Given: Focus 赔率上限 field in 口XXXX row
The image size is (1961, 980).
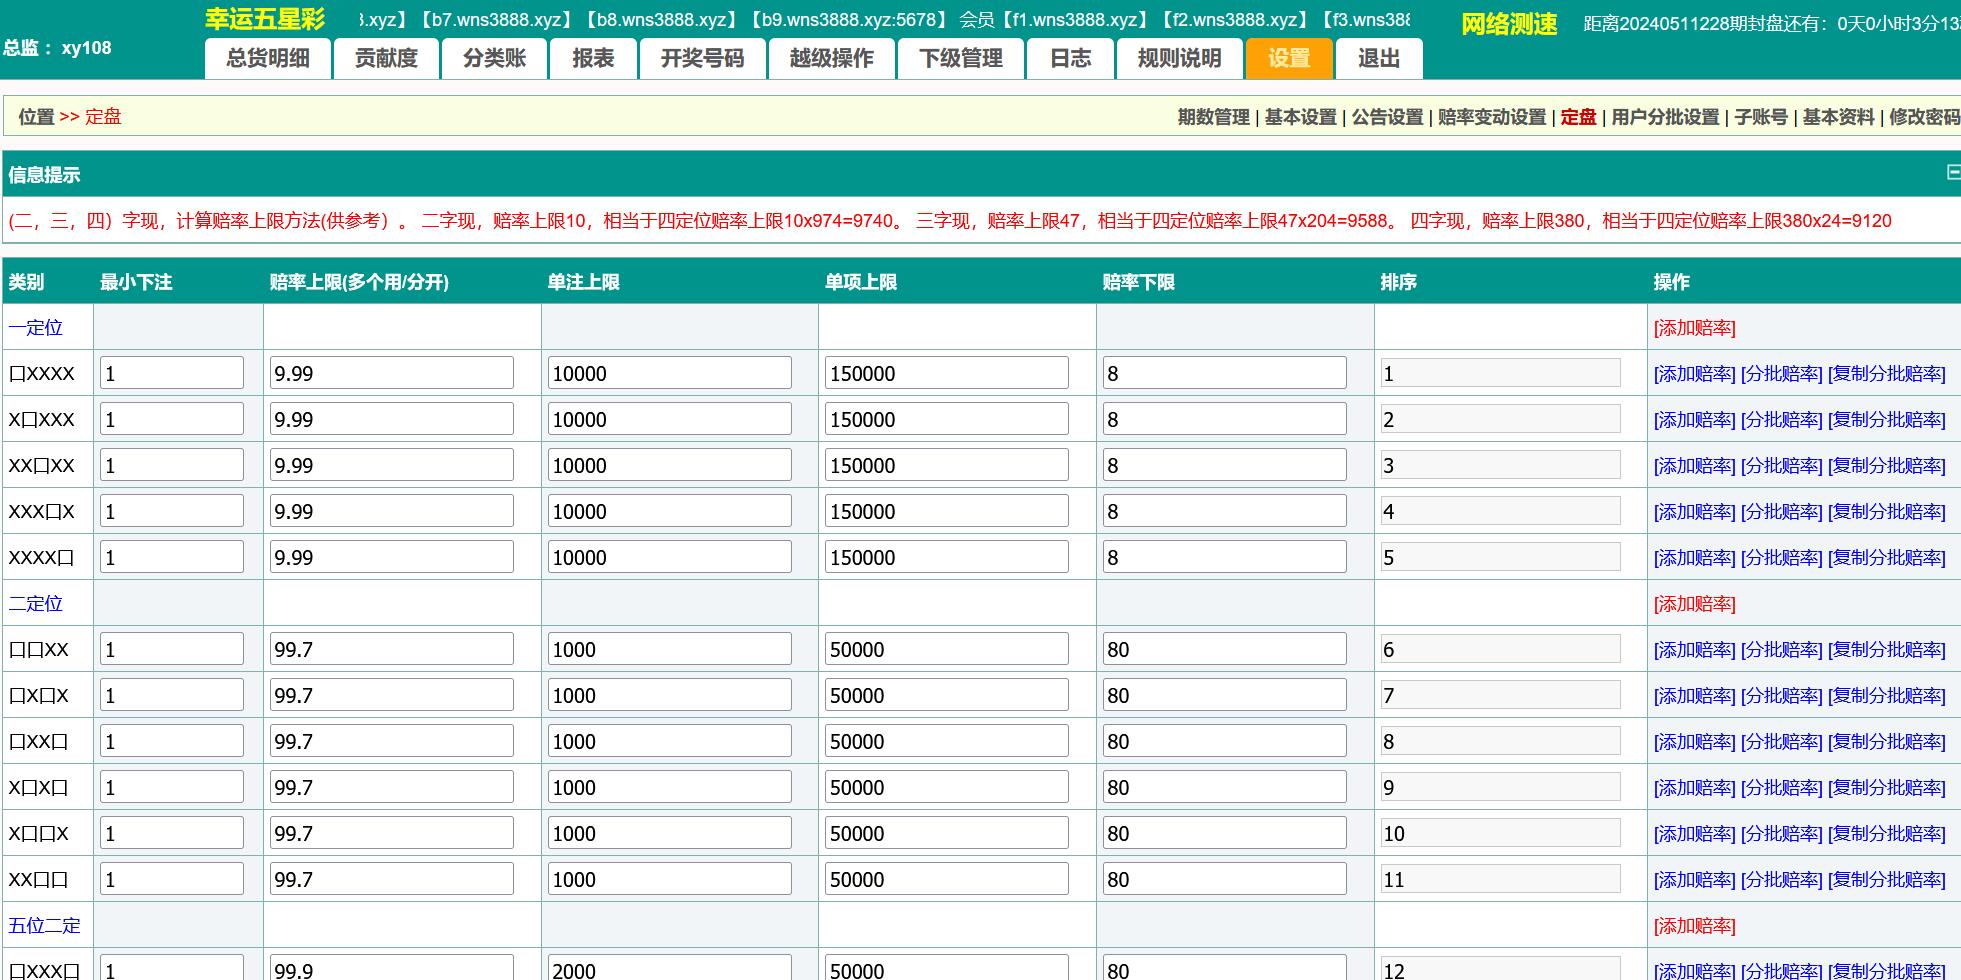Looking at the screenshot, I should click(391, 374).
